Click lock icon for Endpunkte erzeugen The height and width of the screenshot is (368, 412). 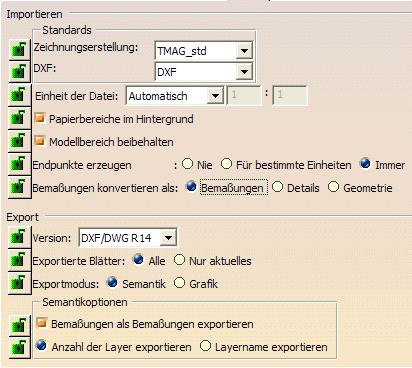pyautogui.click(x=19, y=164)
